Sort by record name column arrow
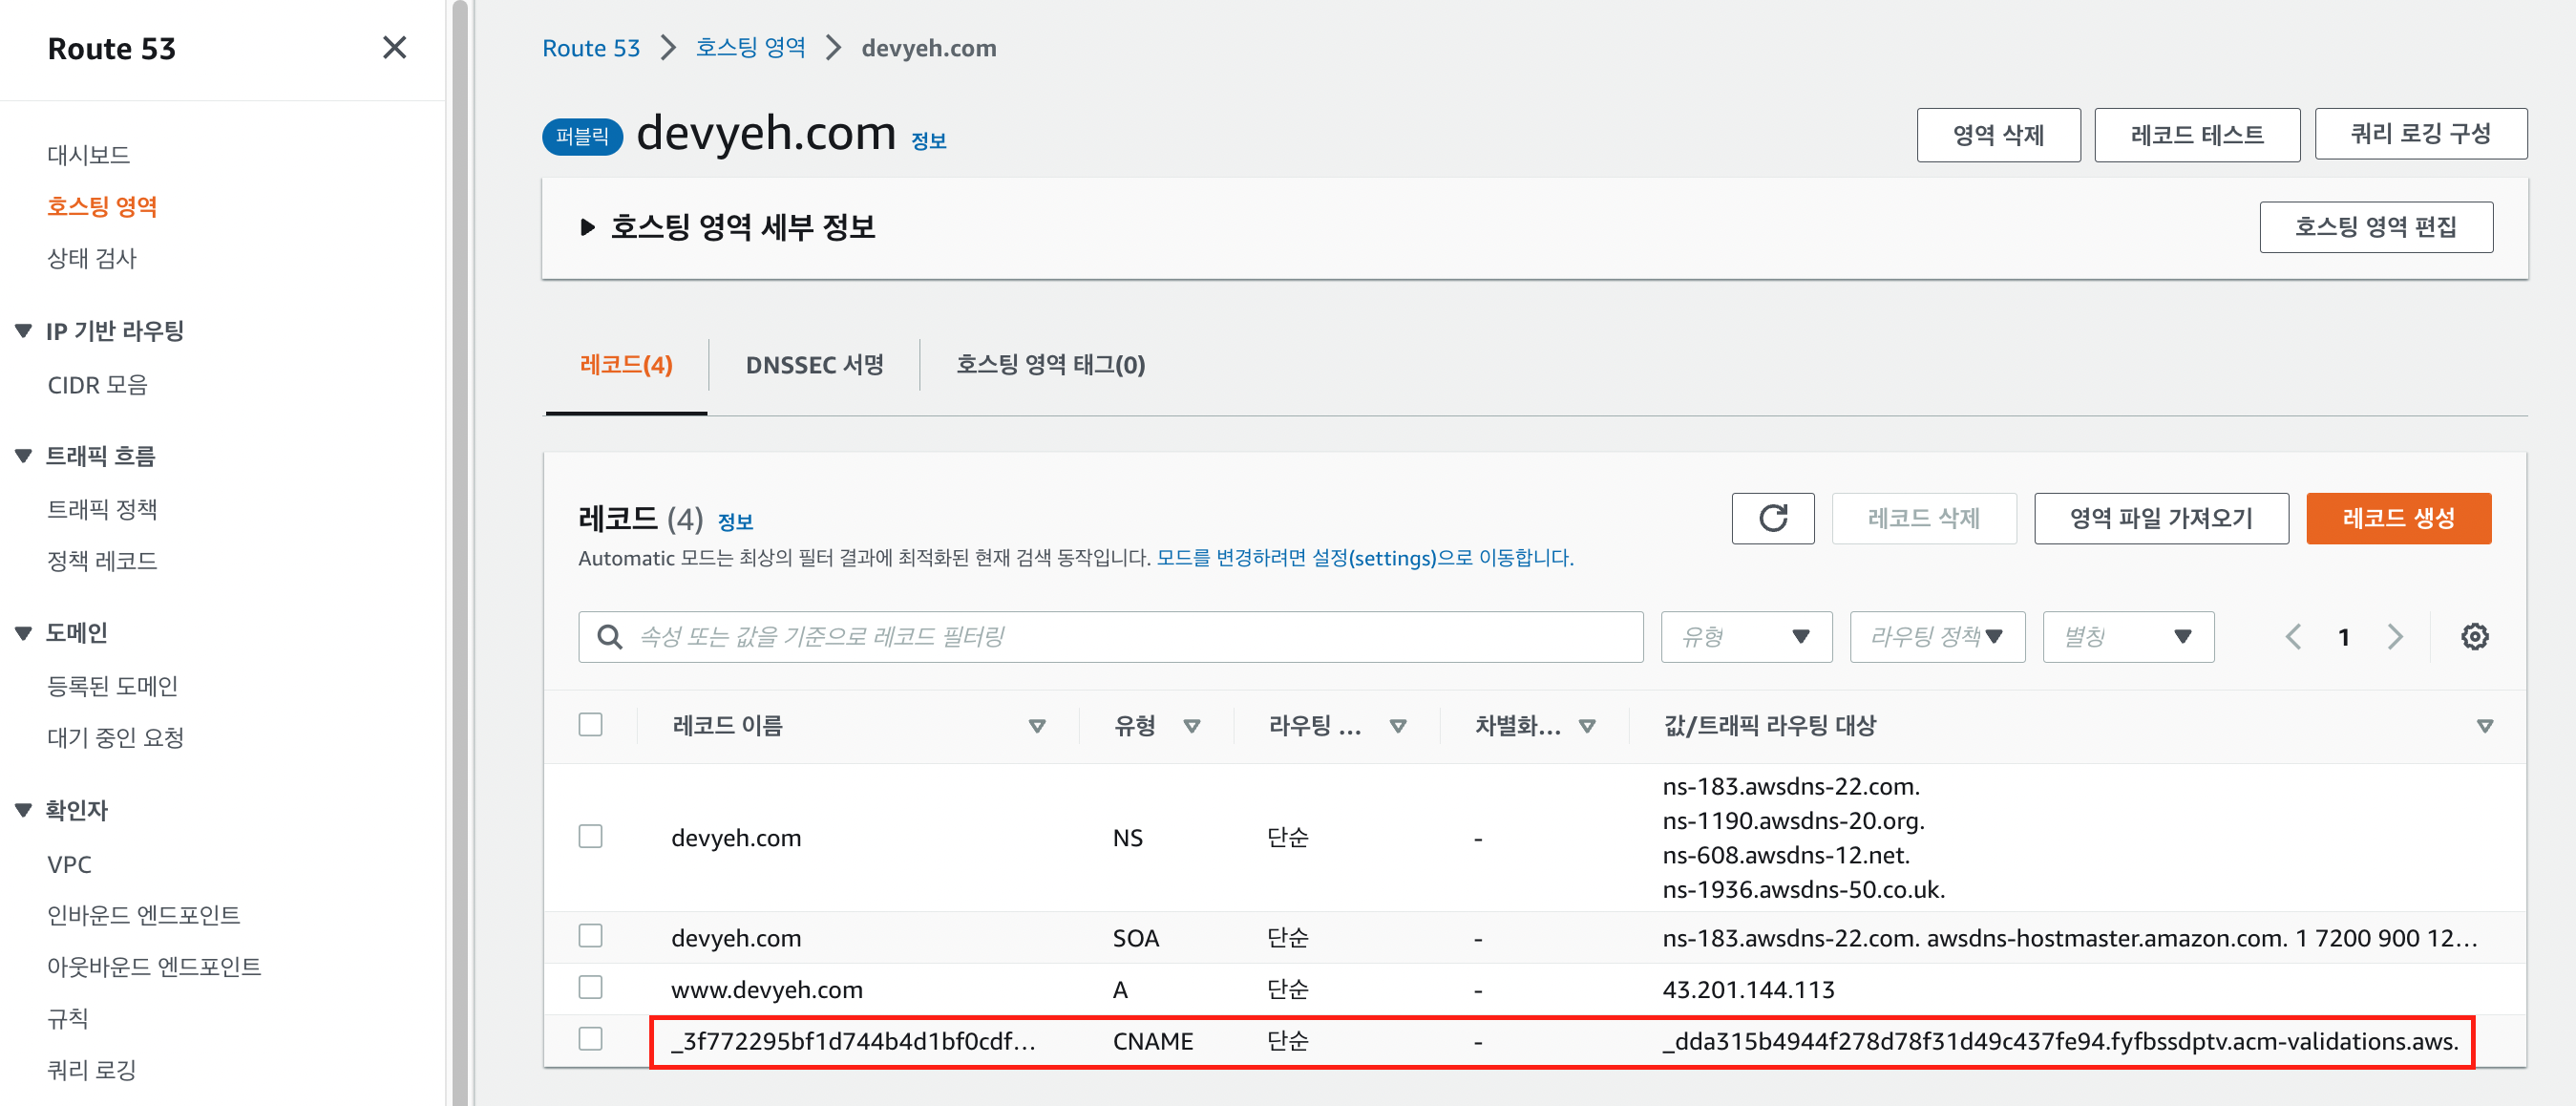Image resolution: width=2576 pixels, height=1106 pixels. click(x=1037, y=726)
